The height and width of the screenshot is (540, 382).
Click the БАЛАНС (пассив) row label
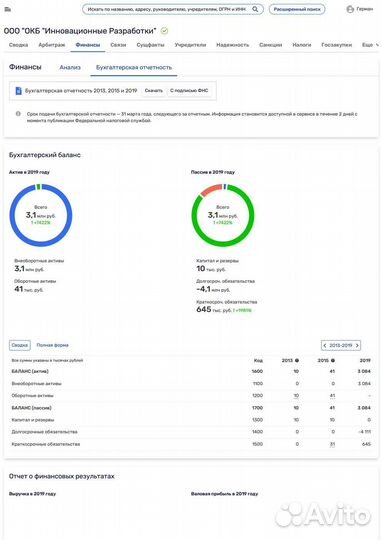tap(31, 408)
